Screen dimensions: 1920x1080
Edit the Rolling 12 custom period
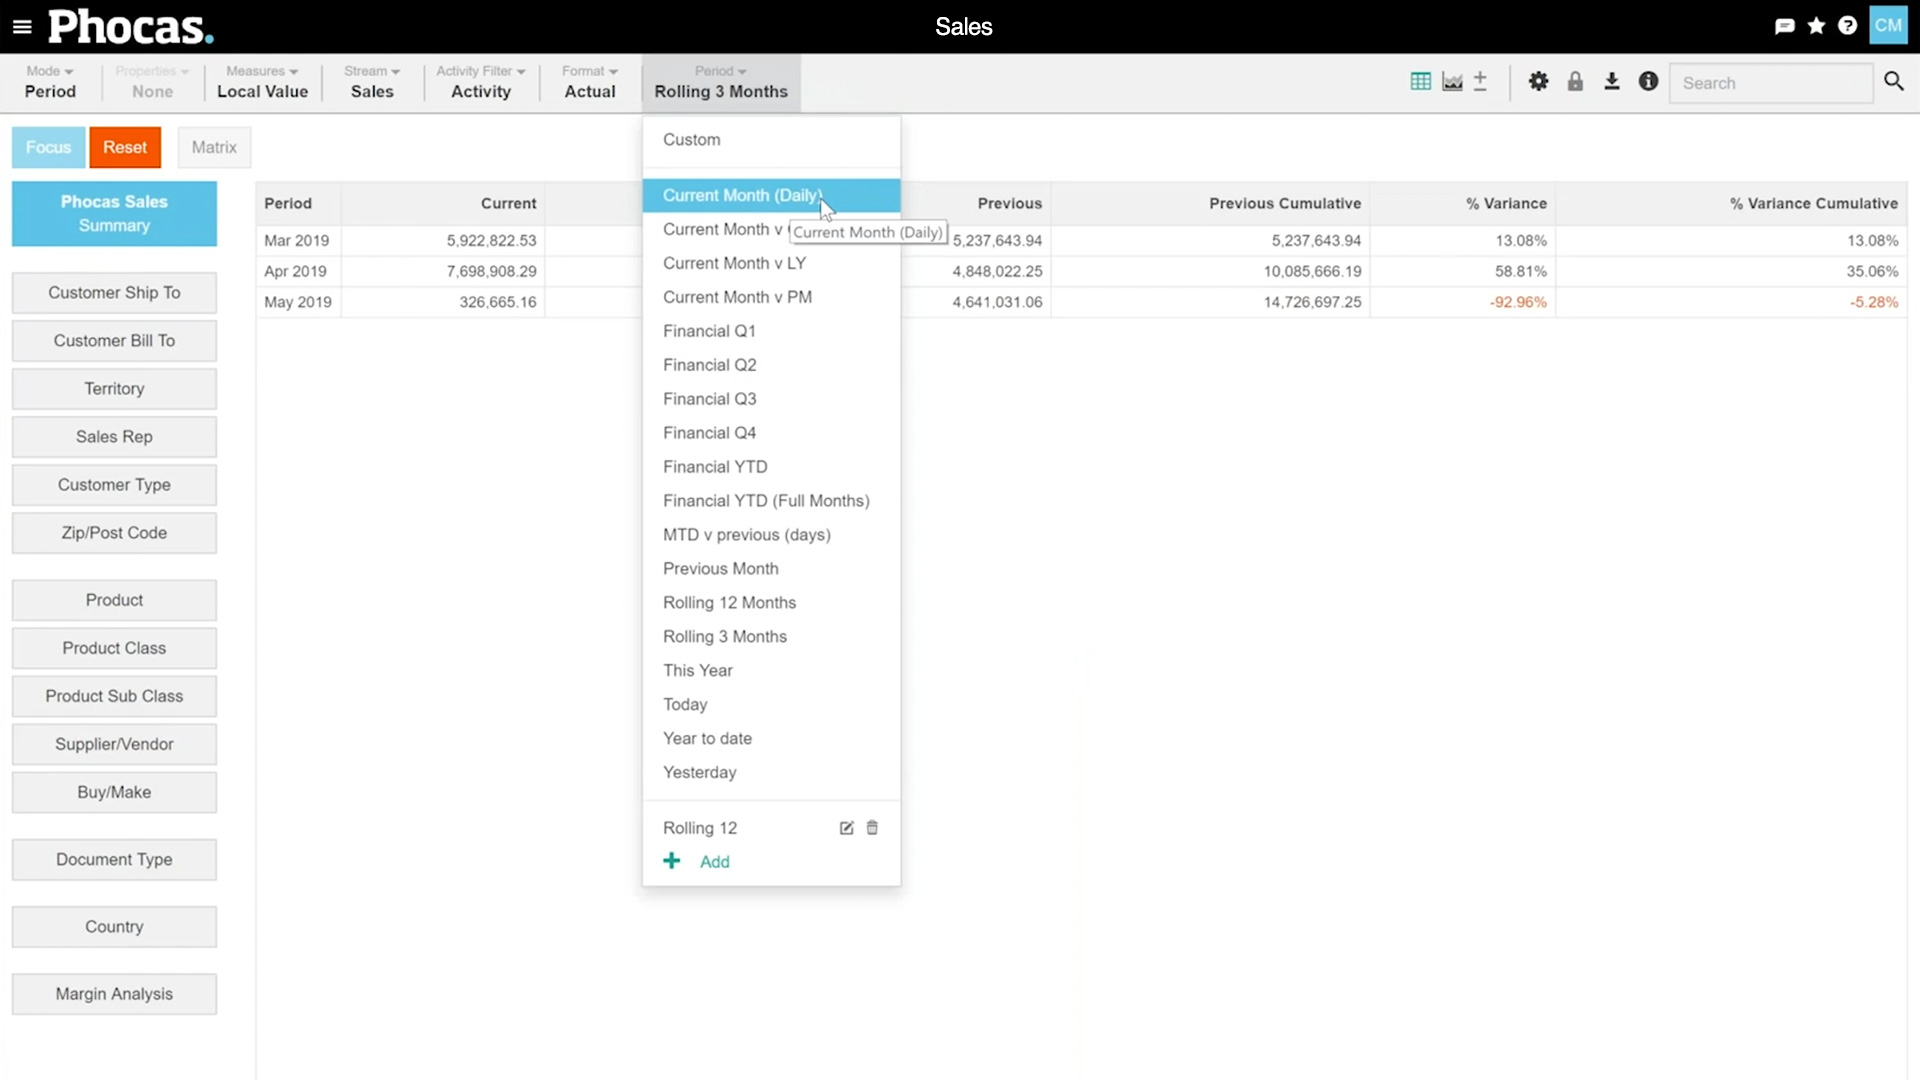[846, 828]
